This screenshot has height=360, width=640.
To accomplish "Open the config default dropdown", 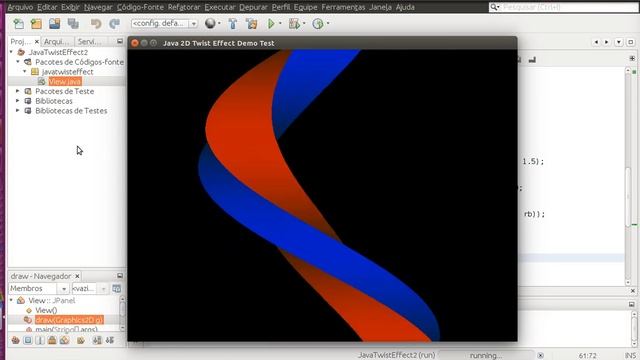I will [164, 23].
